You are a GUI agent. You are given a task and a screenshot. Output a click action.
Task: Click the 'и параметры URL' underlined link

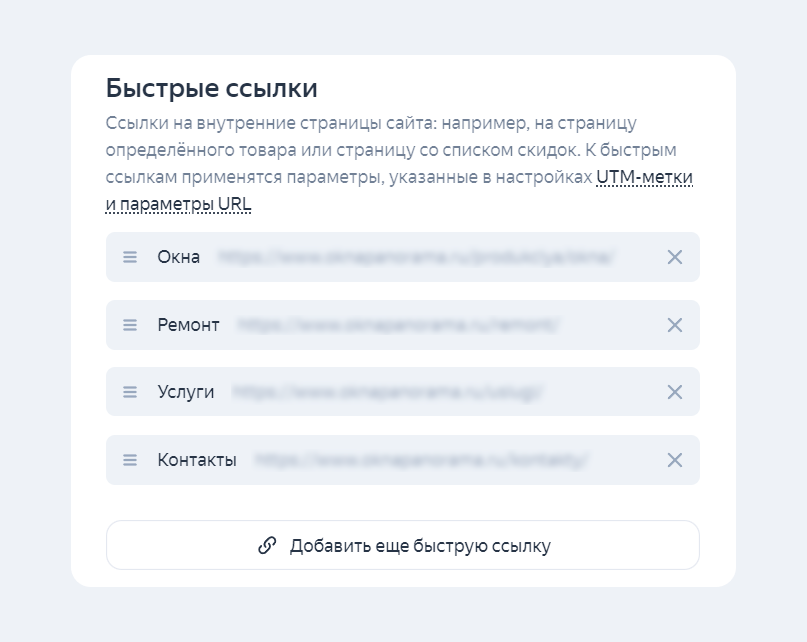[x=179, y=204]
